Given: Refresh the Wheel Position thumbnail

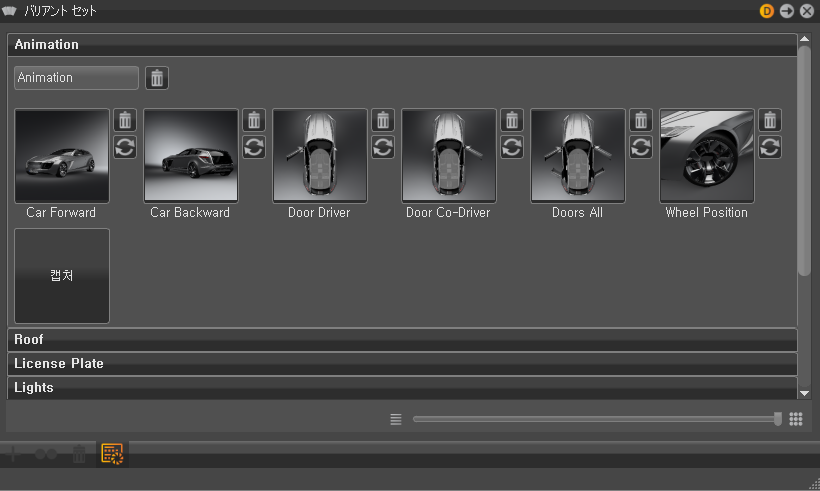Looking at the screenshot, I should coord(770,147).
